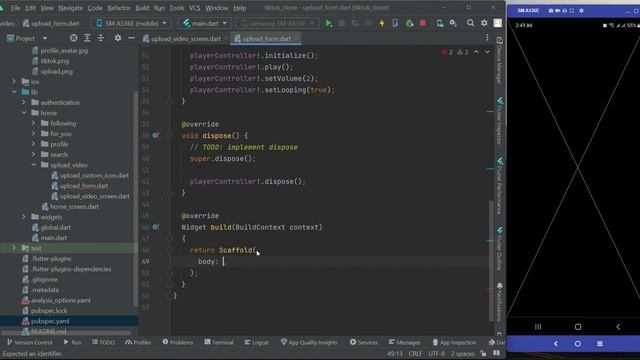Collapse the home folder
Screen dimensions: 640x360
point(24,113)
